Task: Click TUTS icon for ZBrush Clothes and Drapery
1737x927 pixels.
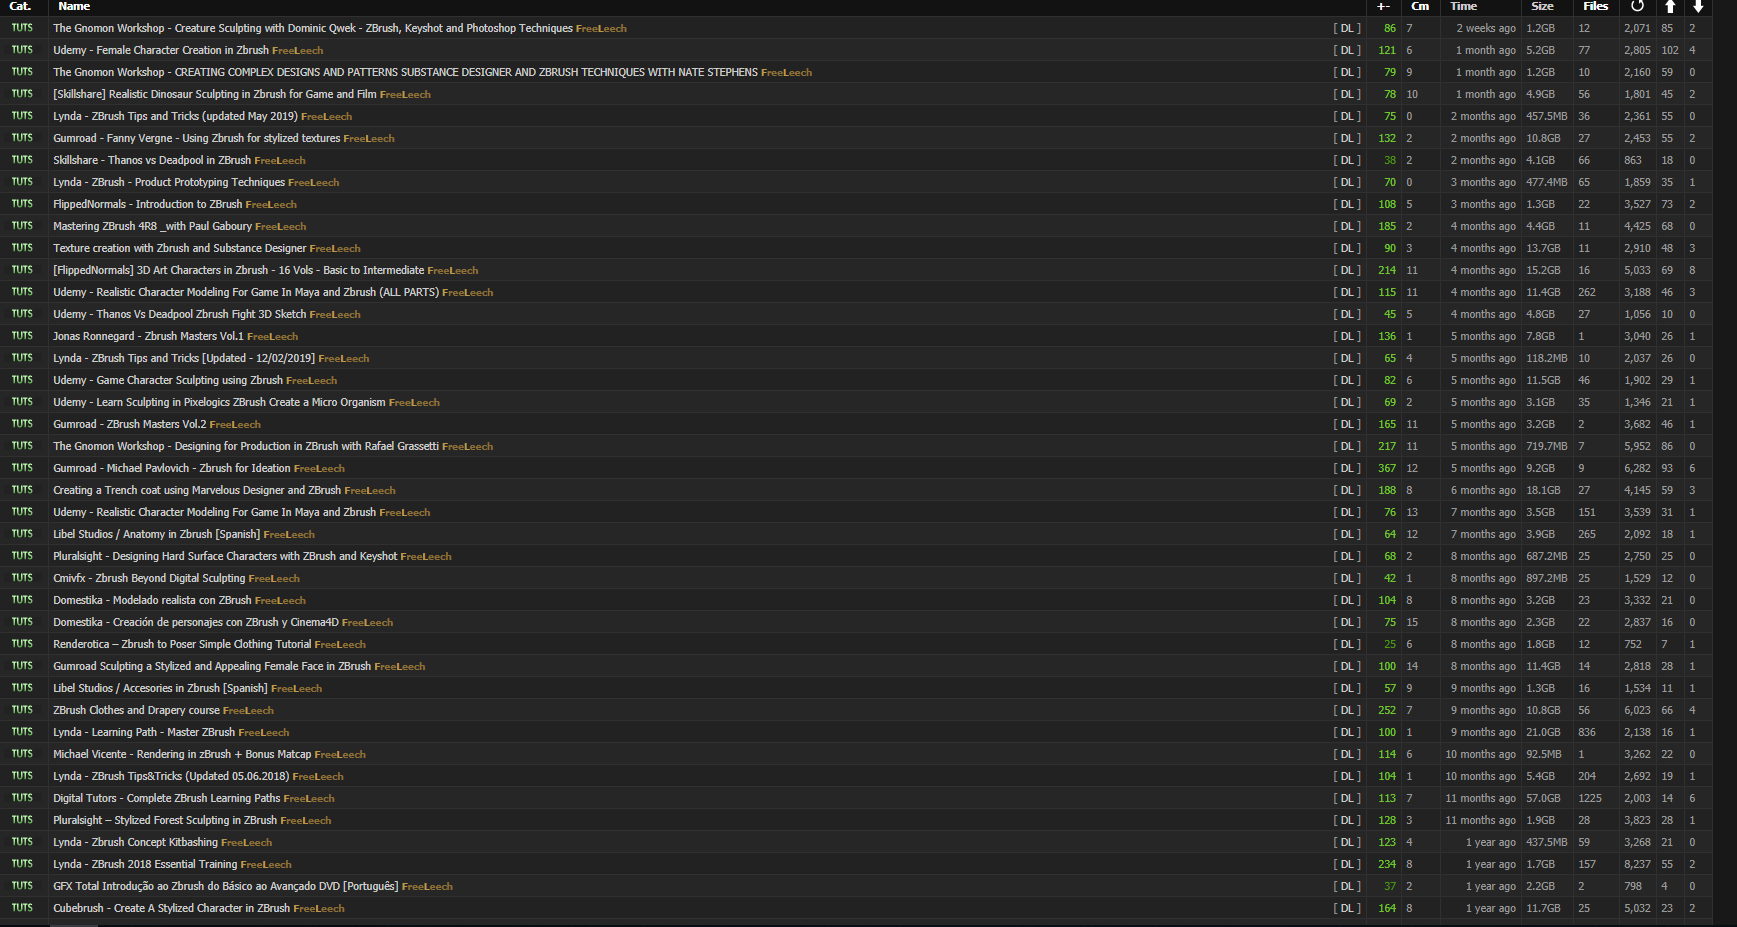Action: pyautogui.click(x=22, y=710)
